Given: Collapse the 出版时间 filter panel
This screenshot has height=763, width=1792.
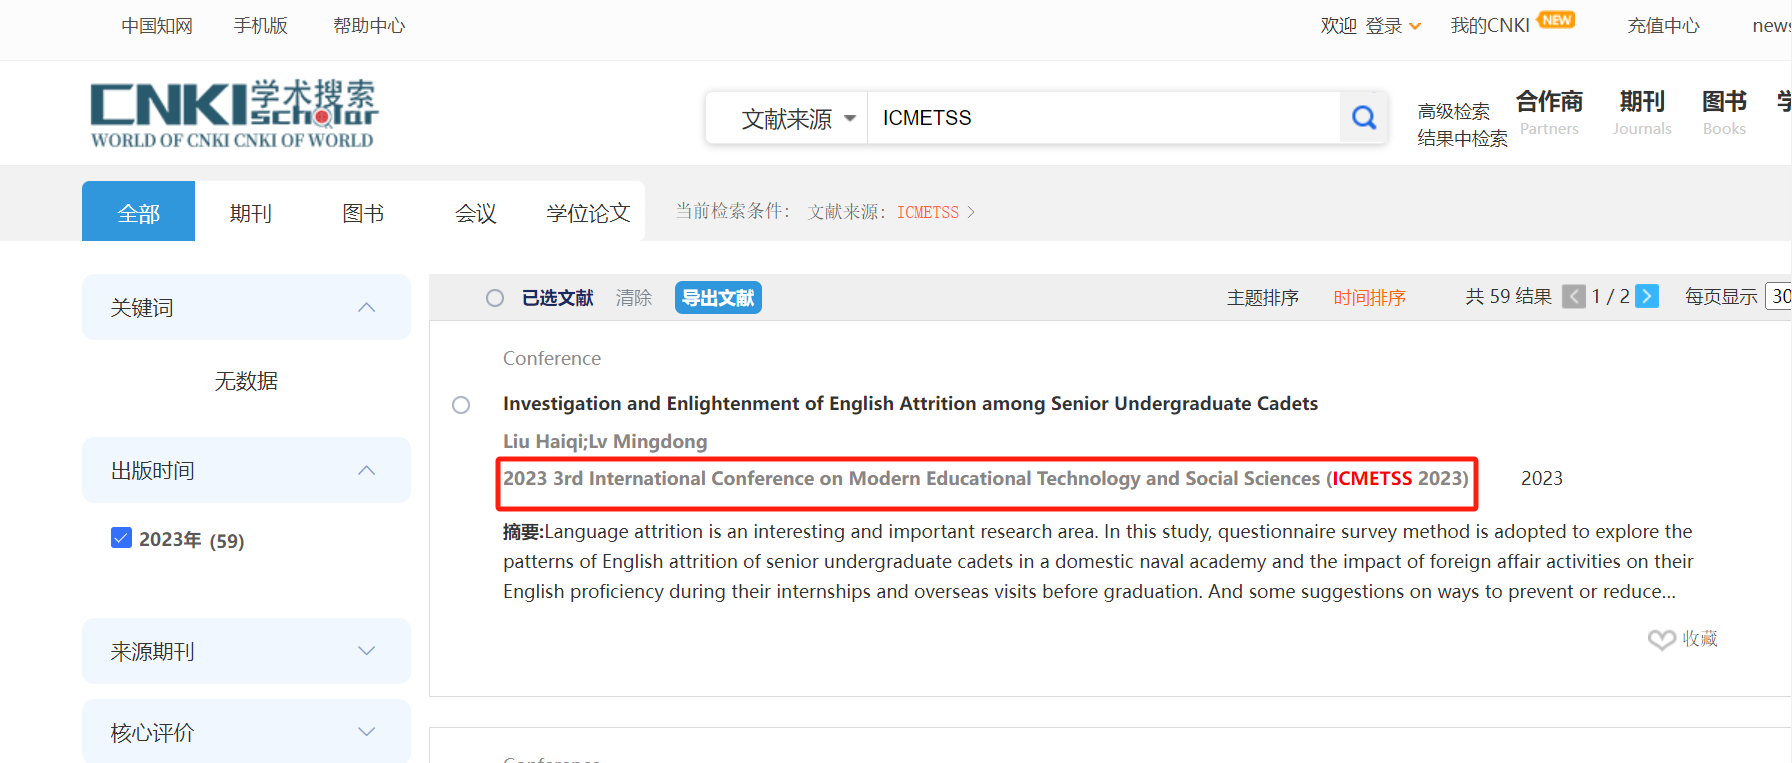Looking at the screenshot, I should [367, 470].
